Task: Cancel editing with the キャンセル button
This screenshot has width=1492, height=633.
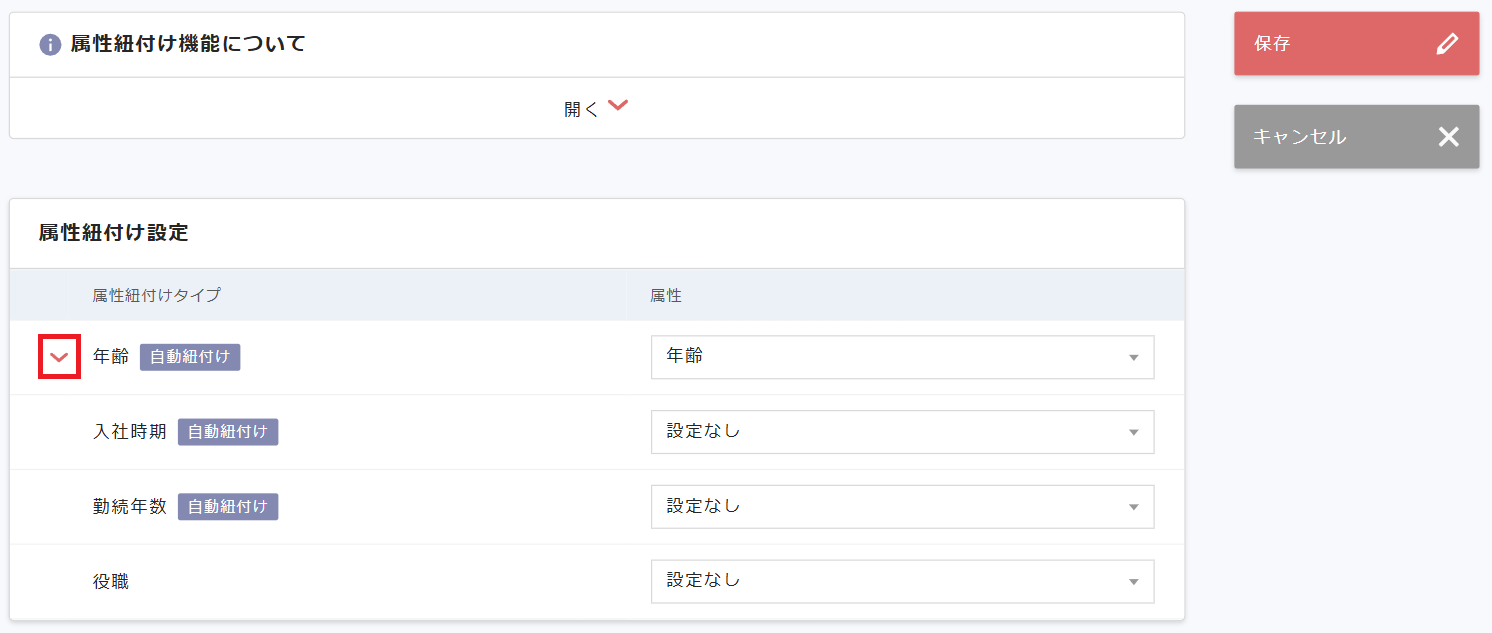Action: tap(1356, 136)
